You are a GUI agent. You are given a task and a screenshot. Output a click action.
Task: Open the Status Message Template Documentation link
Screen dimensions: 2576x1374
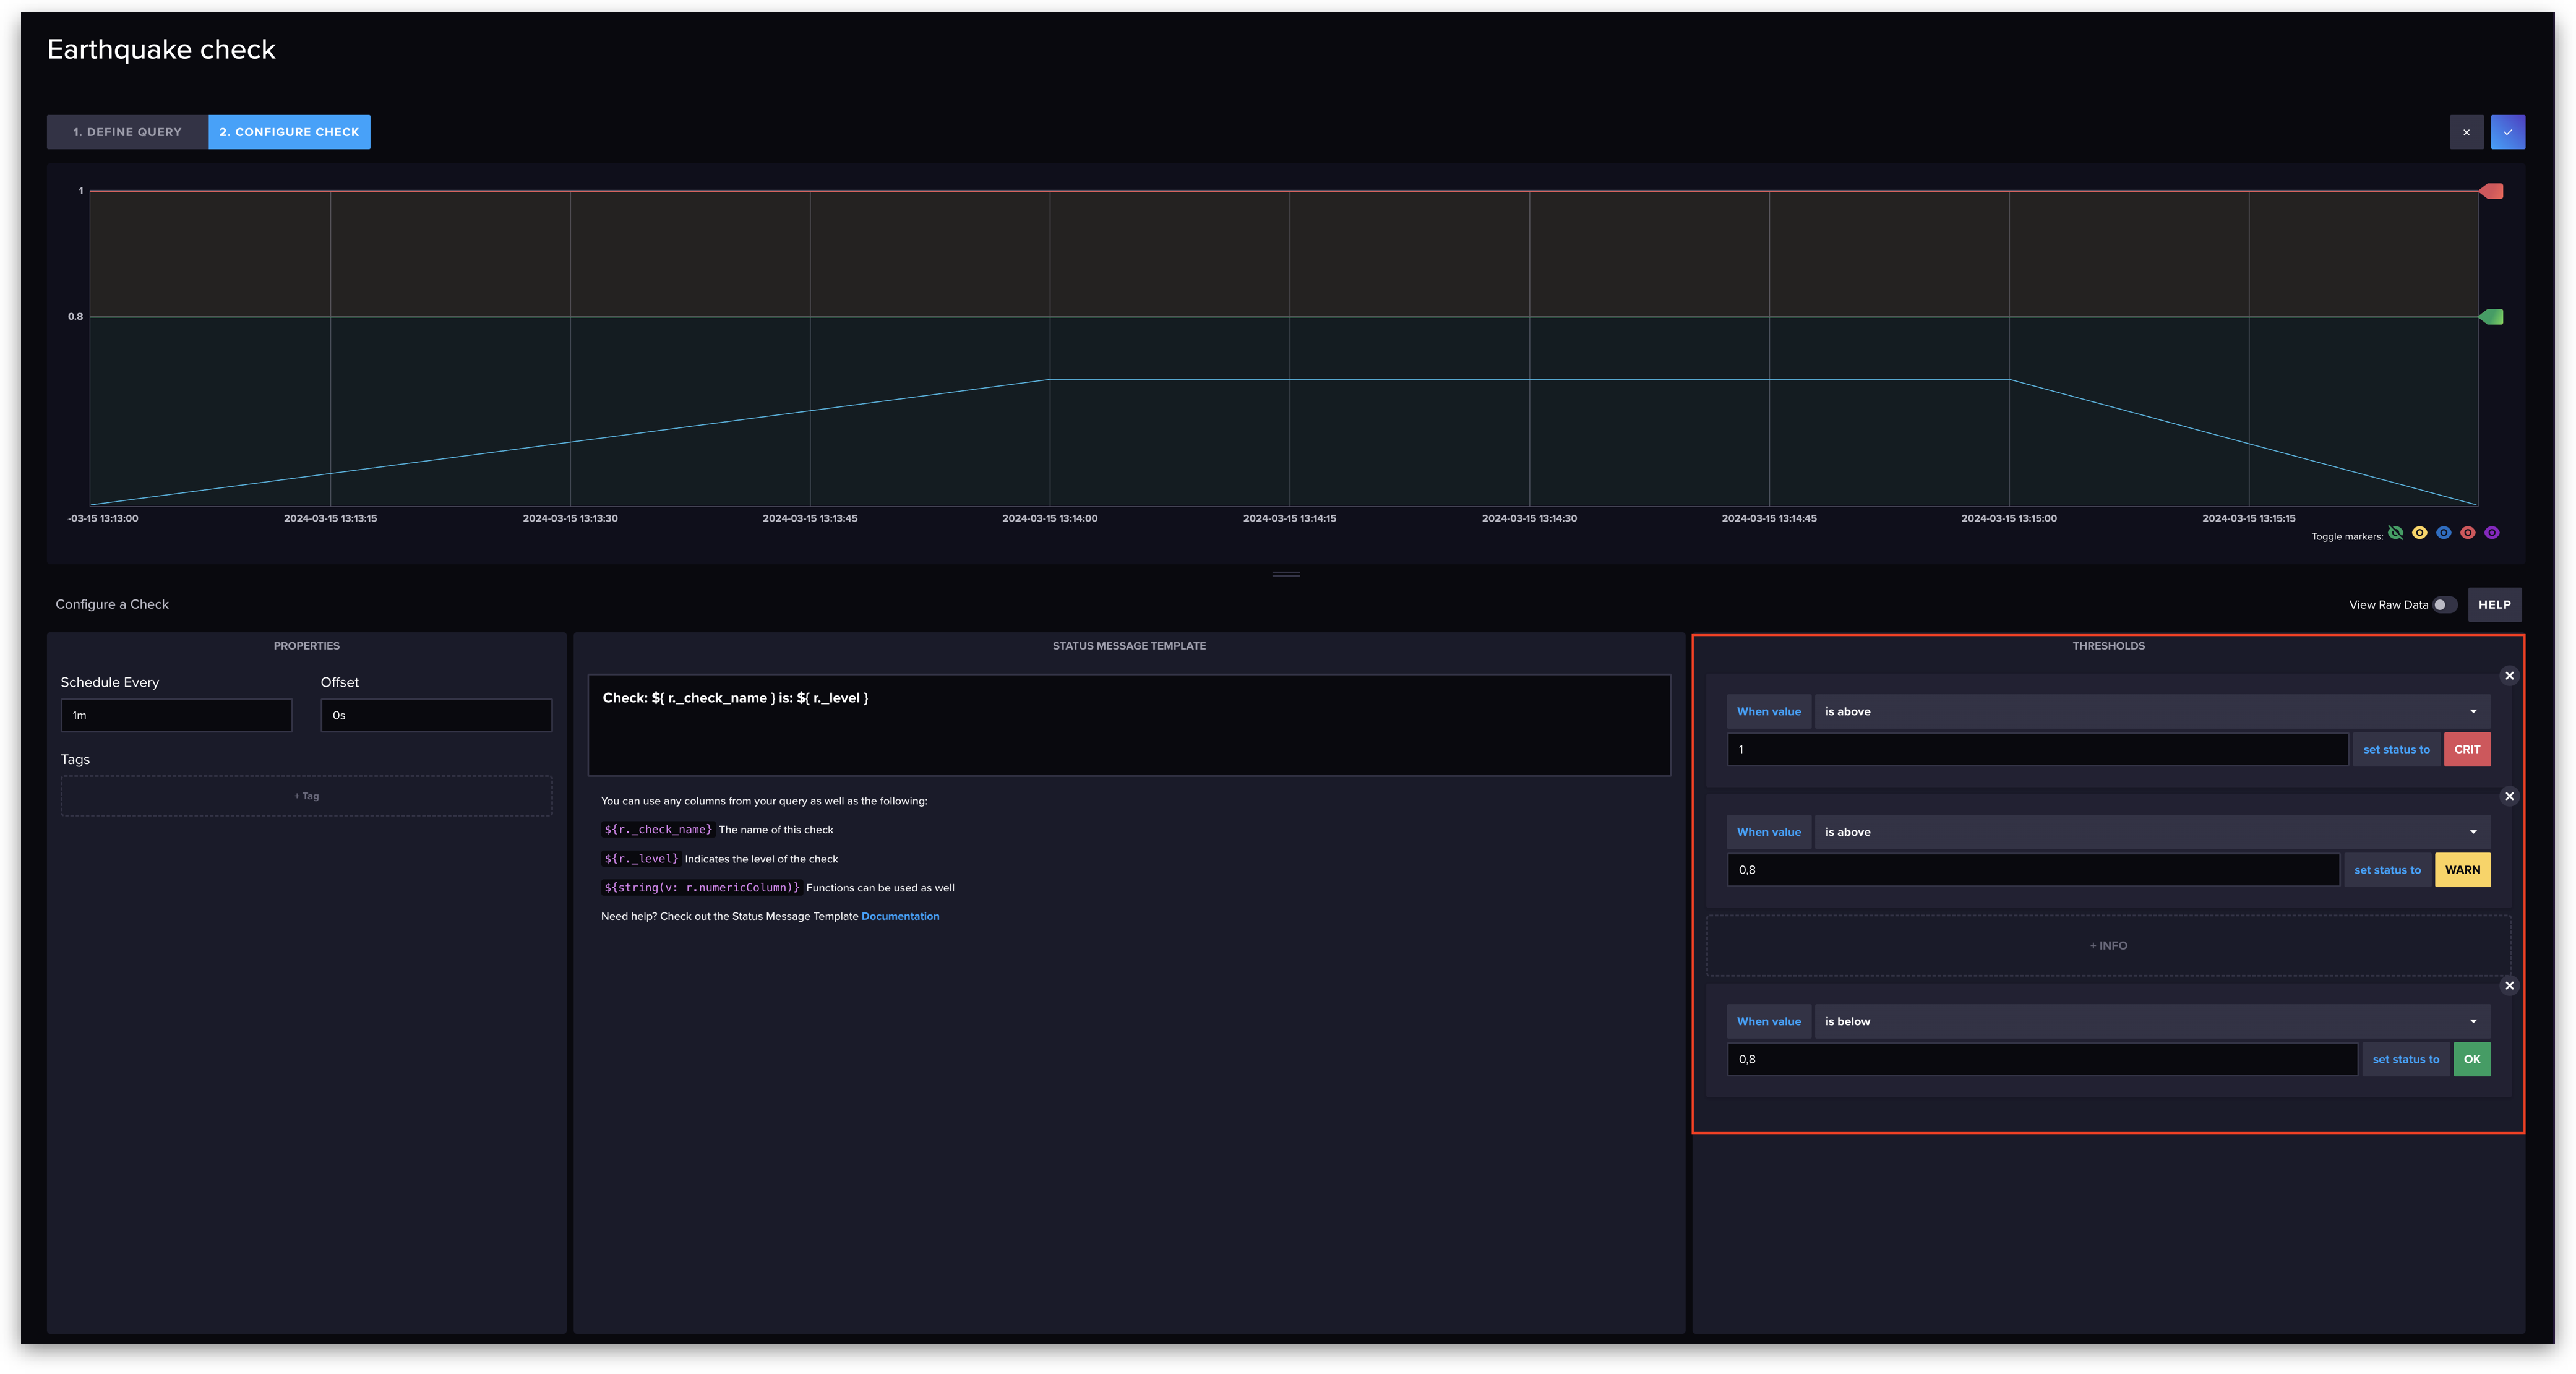point(900,917)
